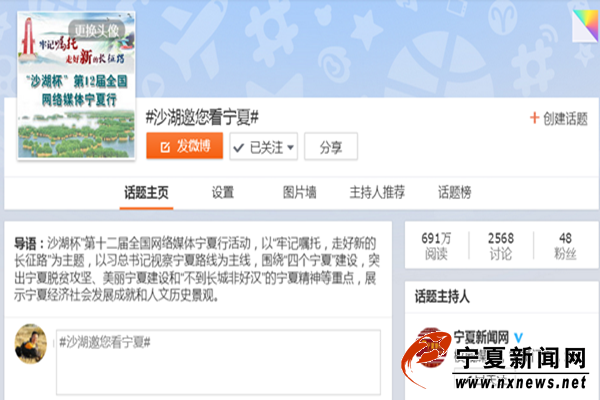Switch to the 设置 tab
600x400 pixels.
pos(223,192)
